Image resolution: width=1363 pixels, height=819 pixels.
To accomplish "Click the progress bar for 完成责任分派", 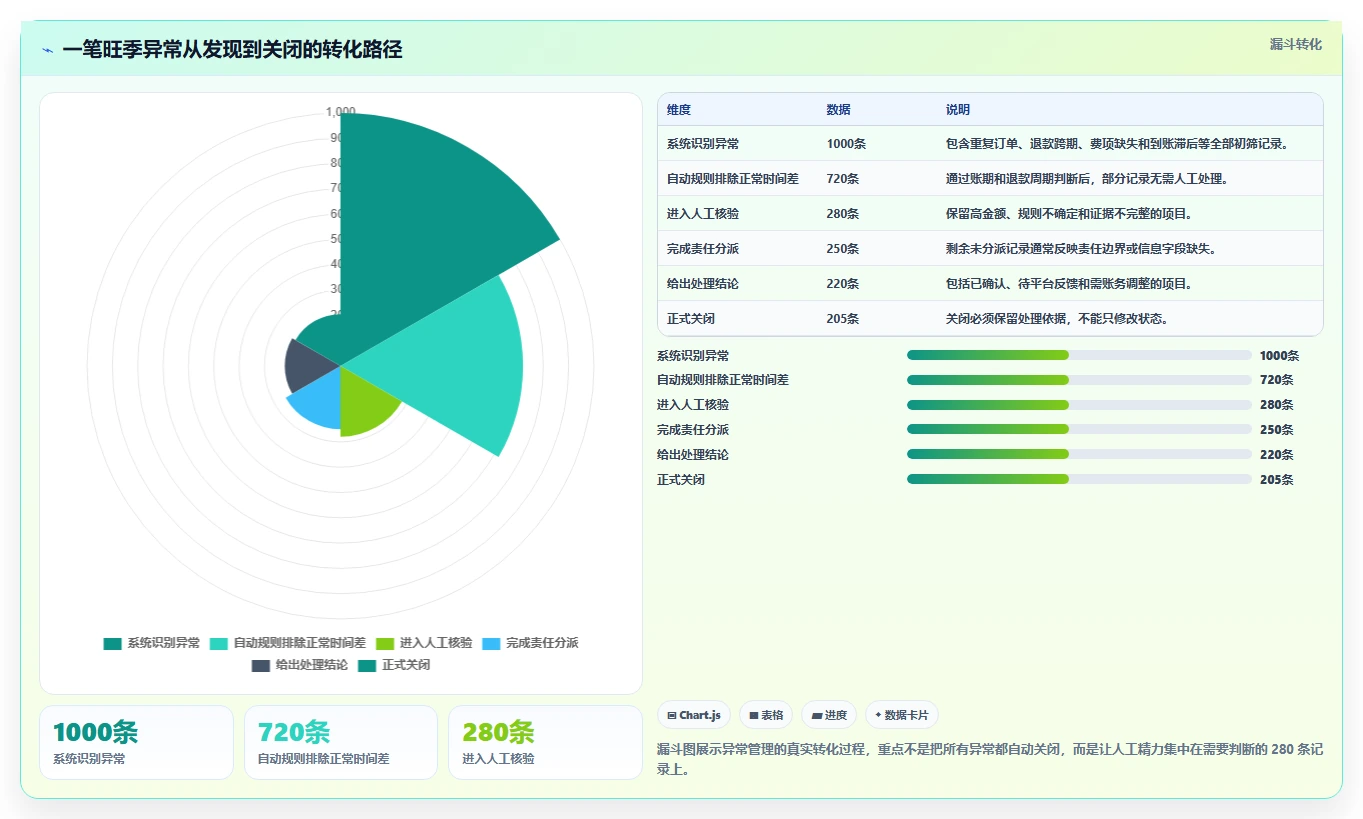I will pyautogui.click(x=1079, y=430).
